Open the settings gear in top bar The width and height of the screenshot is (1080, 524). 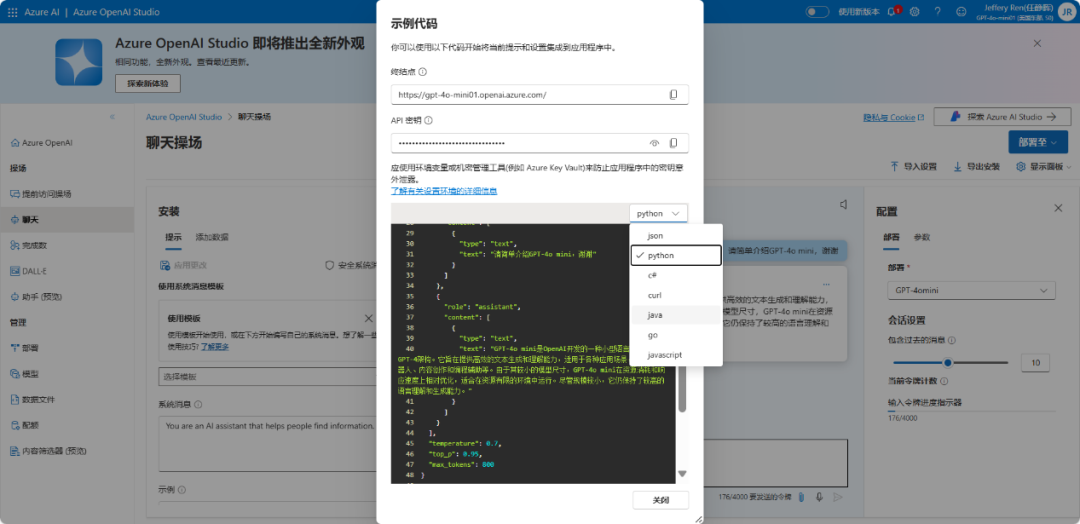point(915,11)
